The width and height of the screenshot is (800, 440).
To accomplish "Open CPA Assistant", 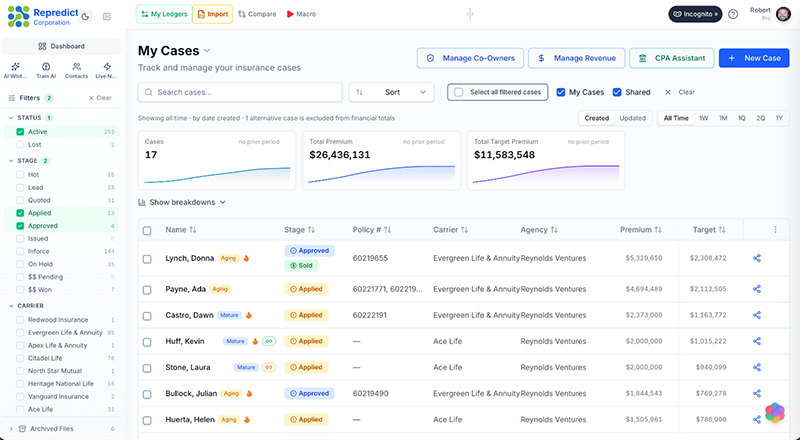I will click(x=671, y=58).
